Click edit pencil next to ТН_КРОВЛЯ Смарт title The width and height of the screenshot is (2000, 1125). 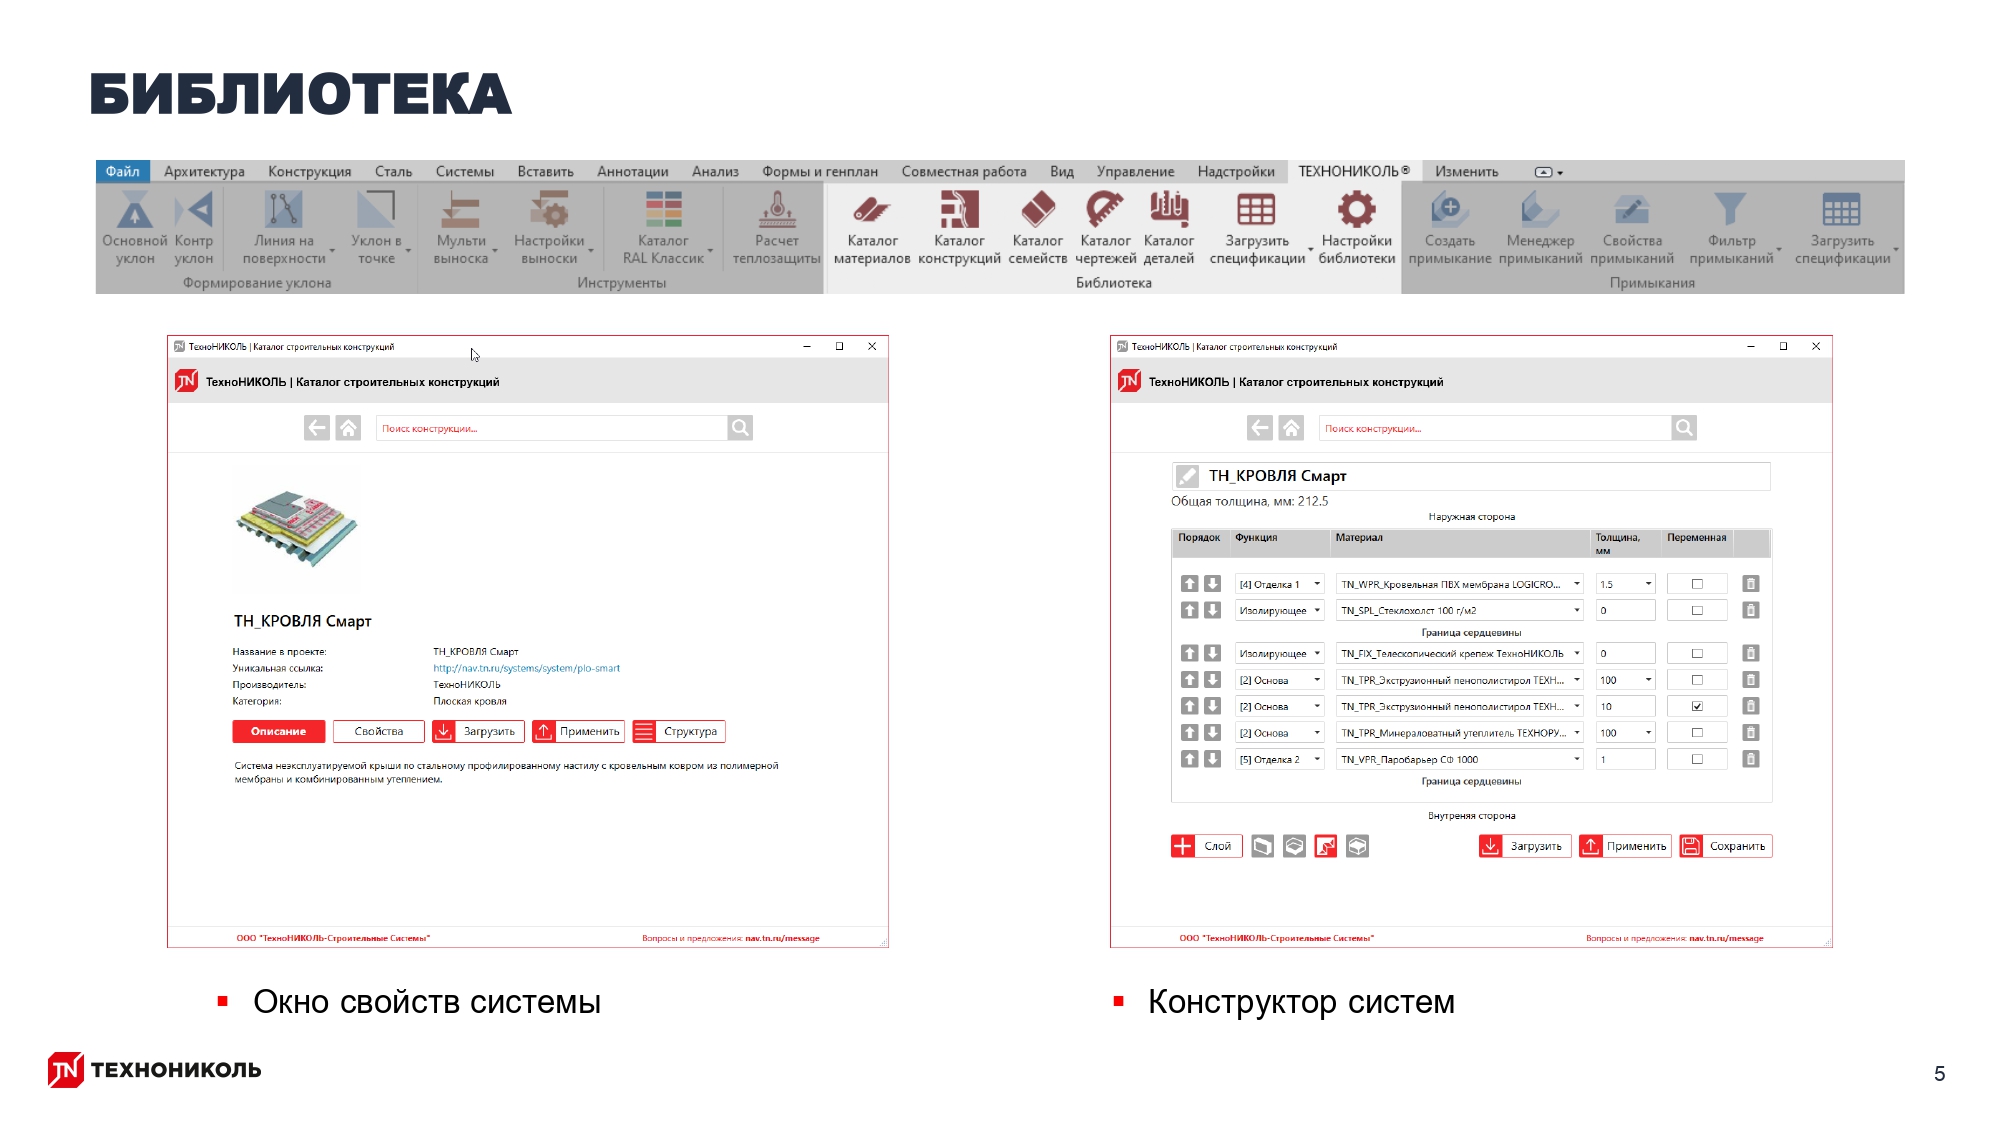1187,476
